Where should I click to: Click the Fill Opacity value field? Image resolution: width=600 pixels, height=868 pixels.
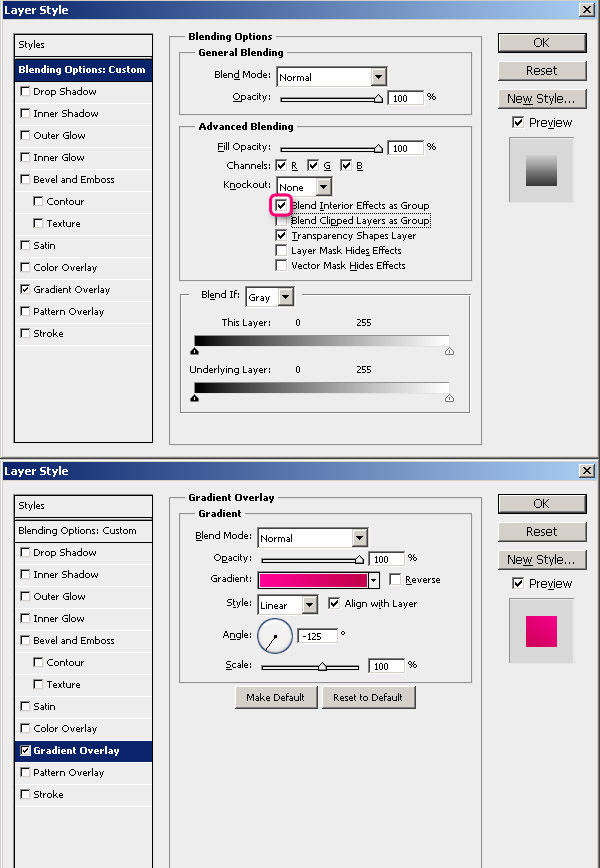[x=406, y=148]
